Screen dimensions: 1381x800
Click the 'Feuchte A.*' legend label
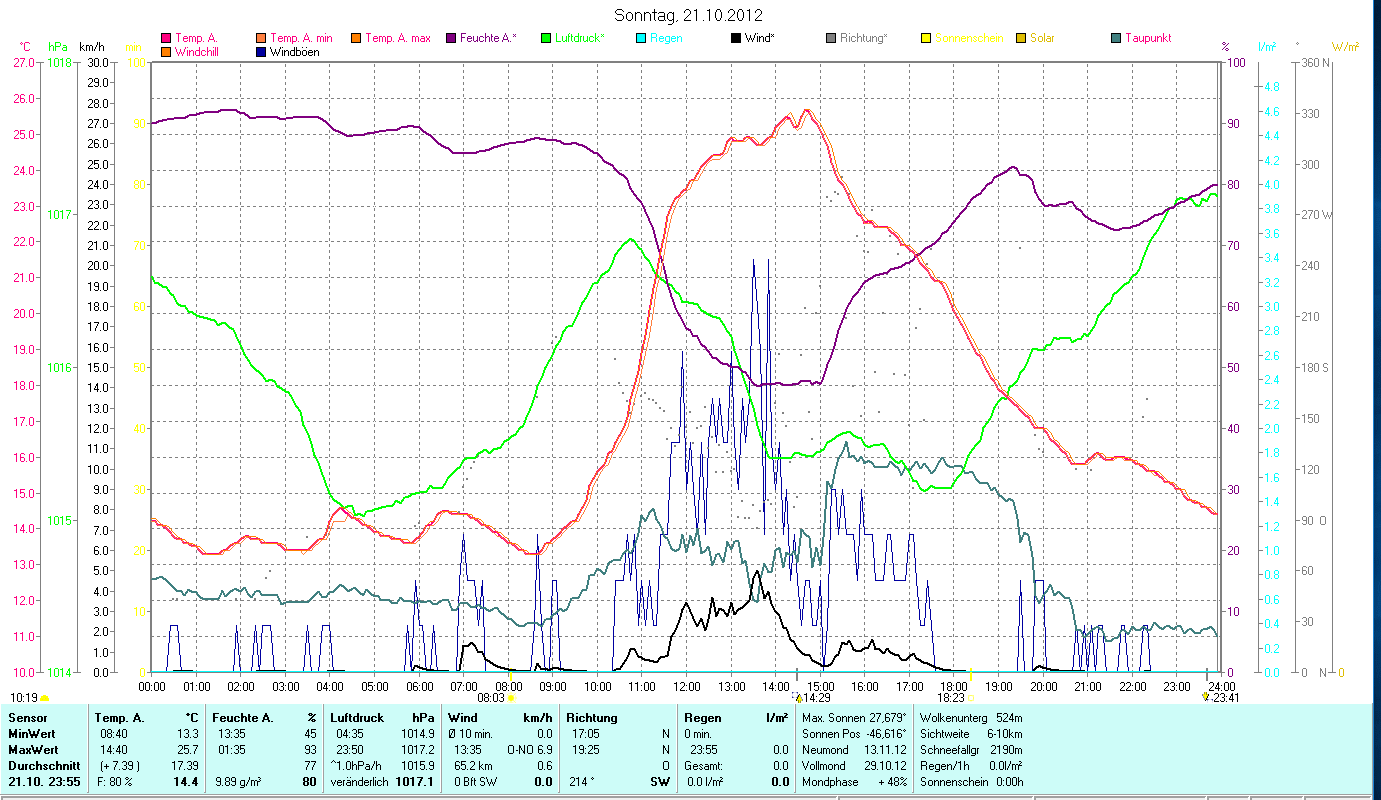pos(488,38)
